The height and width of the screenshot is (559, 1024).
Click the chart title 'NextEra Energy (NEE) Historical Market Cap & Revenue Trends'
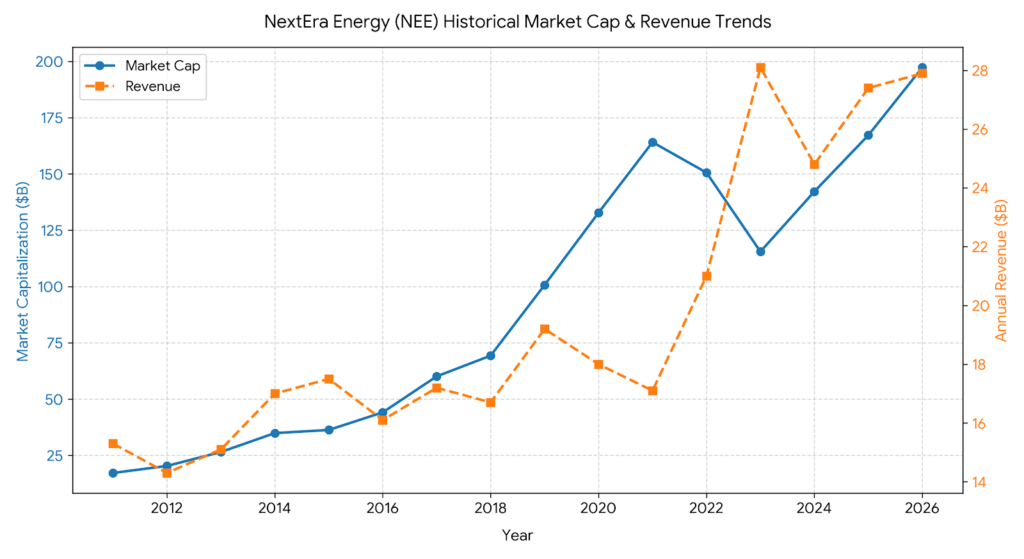(x=517, y=22)
